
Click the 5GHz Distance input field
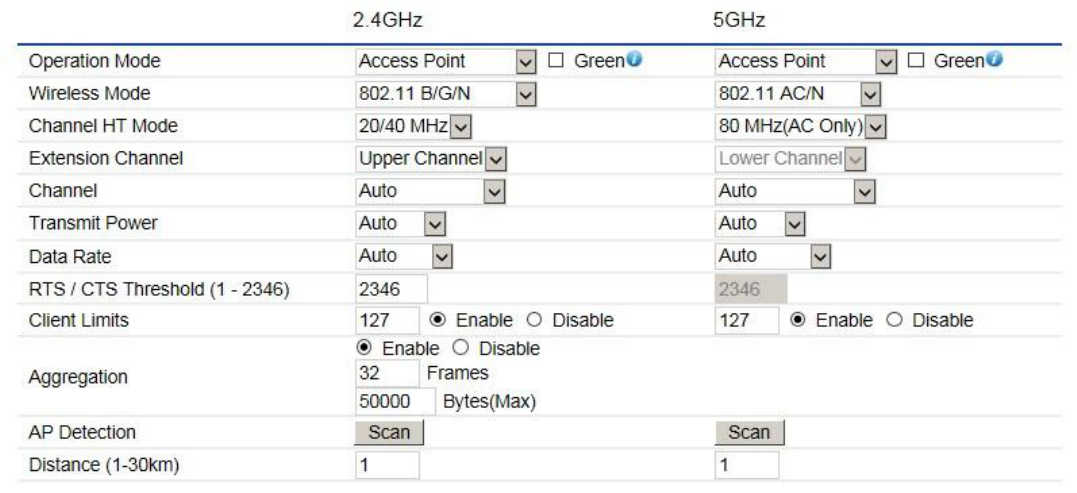[x=747, y=465]
